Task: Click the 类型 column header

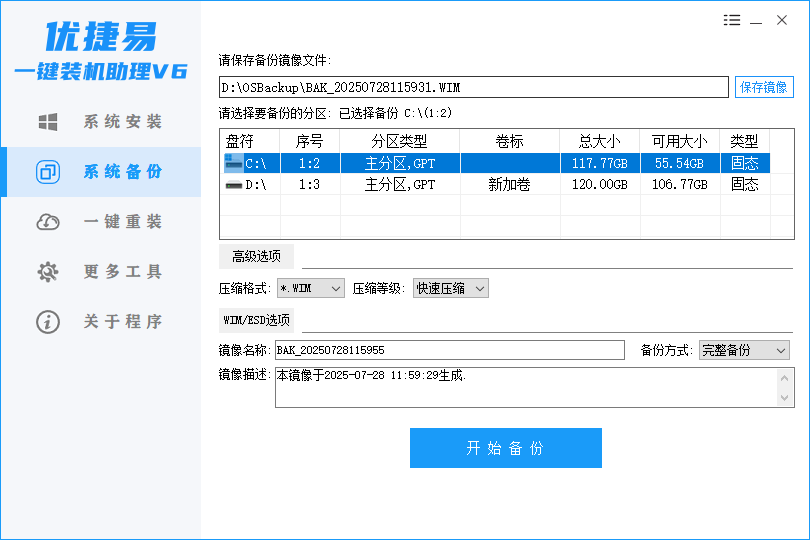Action: pos(744,141)
